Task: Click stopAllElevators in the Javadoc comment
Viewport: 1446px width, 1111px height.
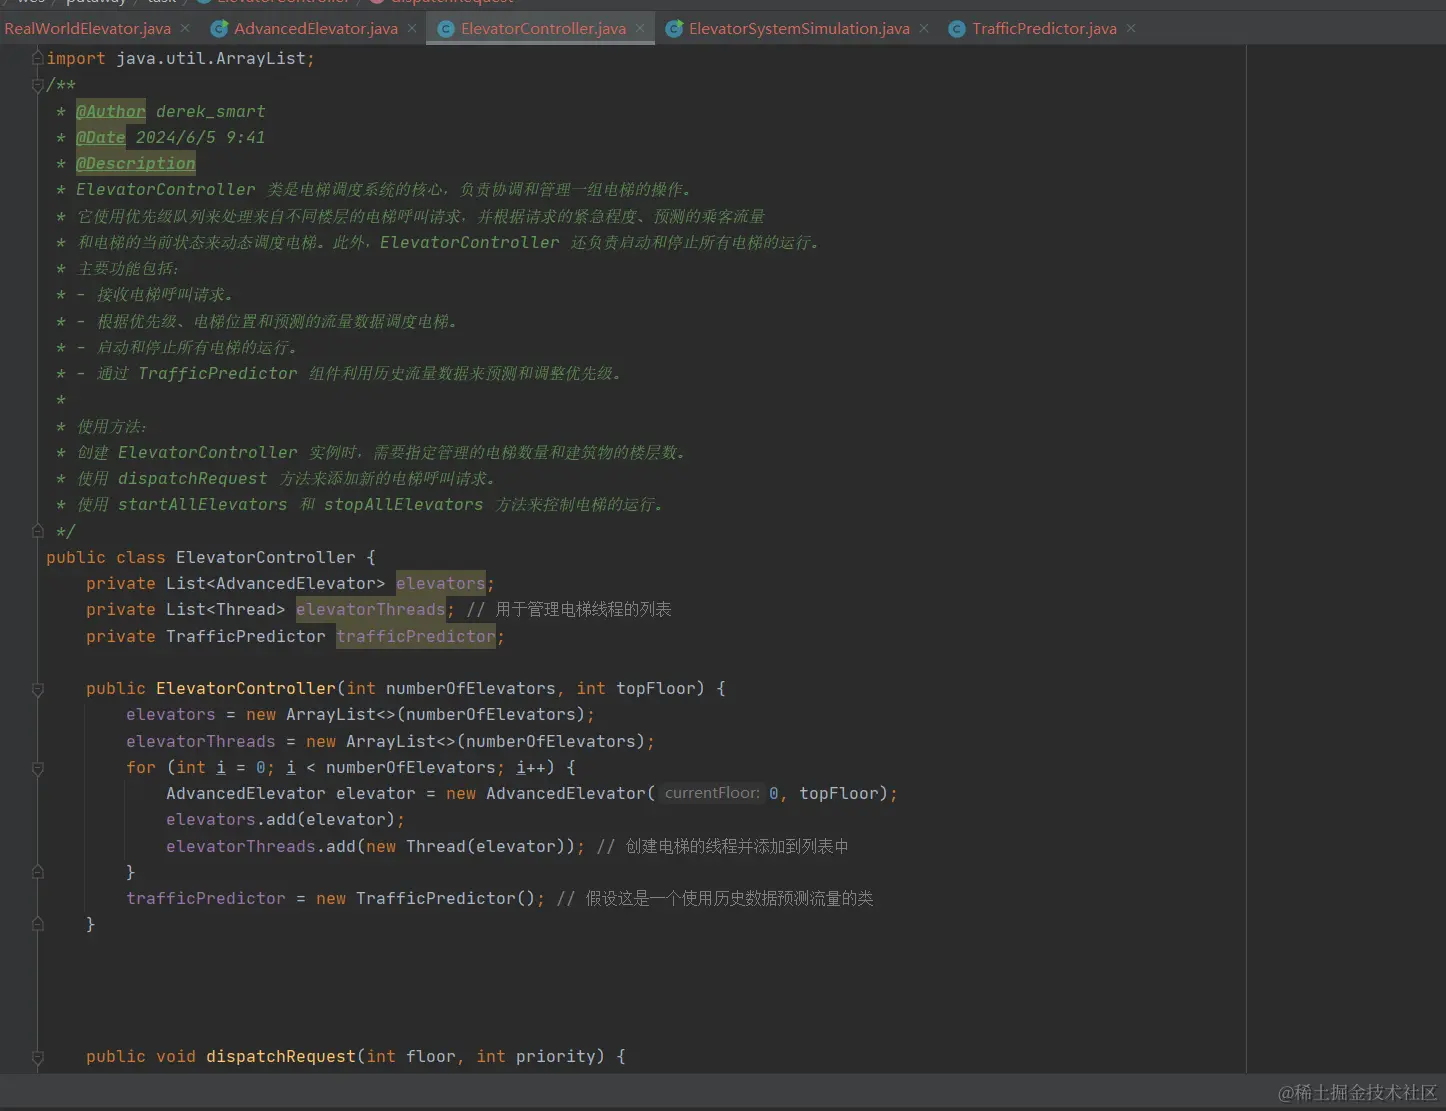Action: (x=403, y=504)
